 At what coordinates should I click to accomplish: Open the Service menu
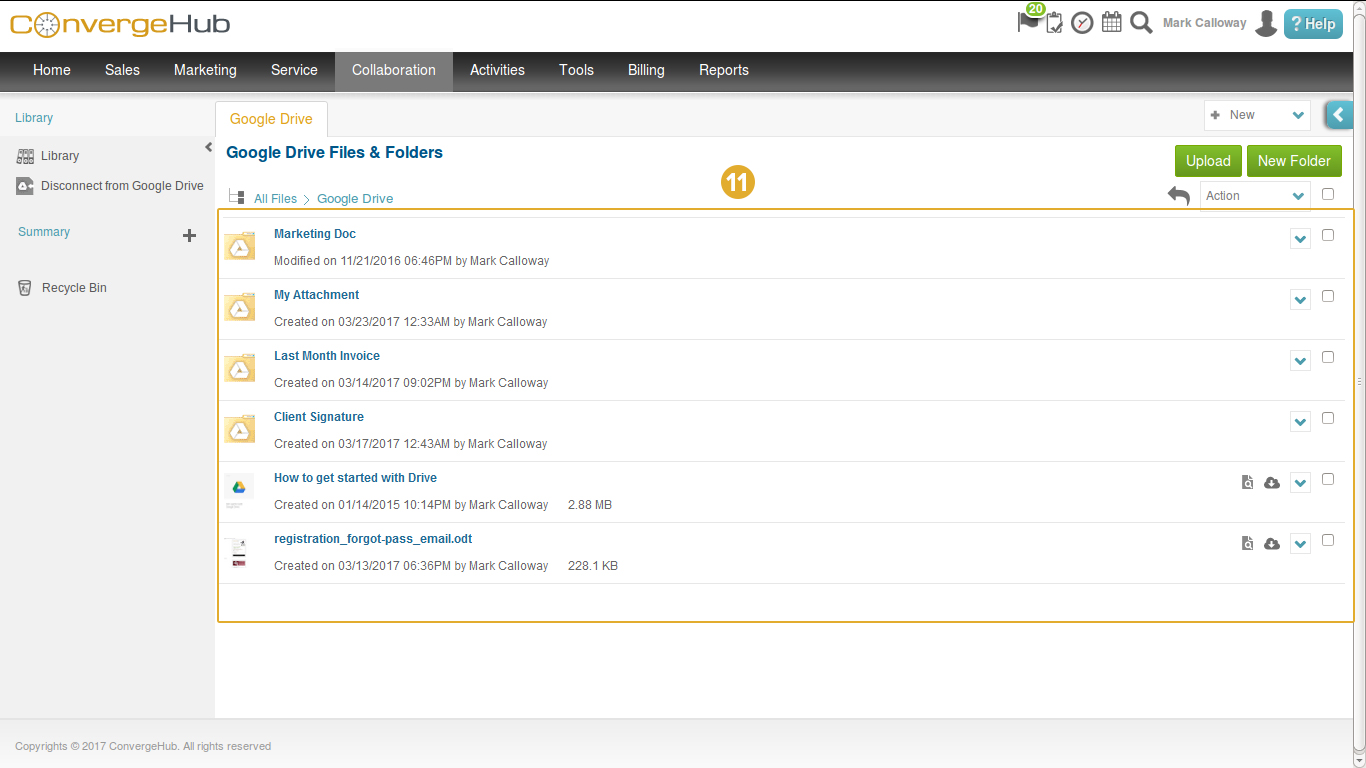(294, 70)
